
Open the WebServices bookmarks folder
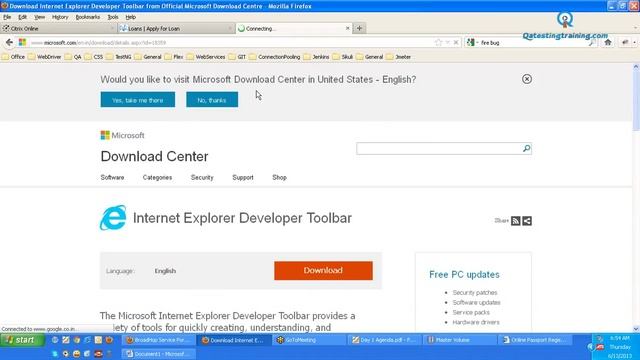(x=206, y=57)
